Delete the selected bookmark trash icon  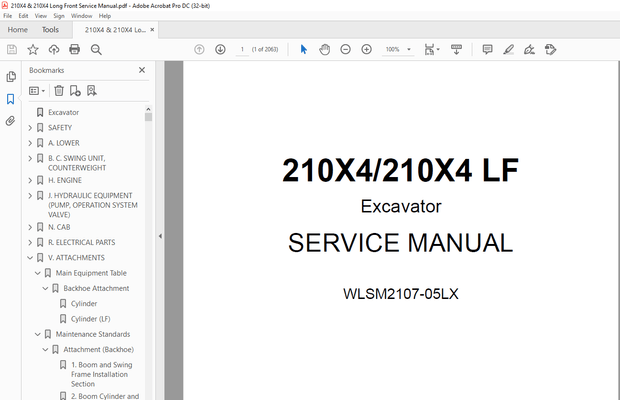tap(59, 91)
